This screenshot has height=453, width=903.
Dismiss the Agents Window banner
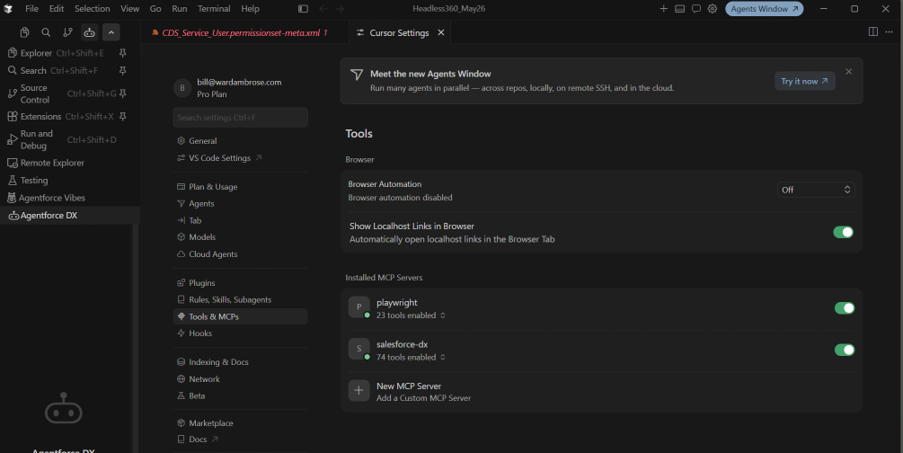[849, 71]
